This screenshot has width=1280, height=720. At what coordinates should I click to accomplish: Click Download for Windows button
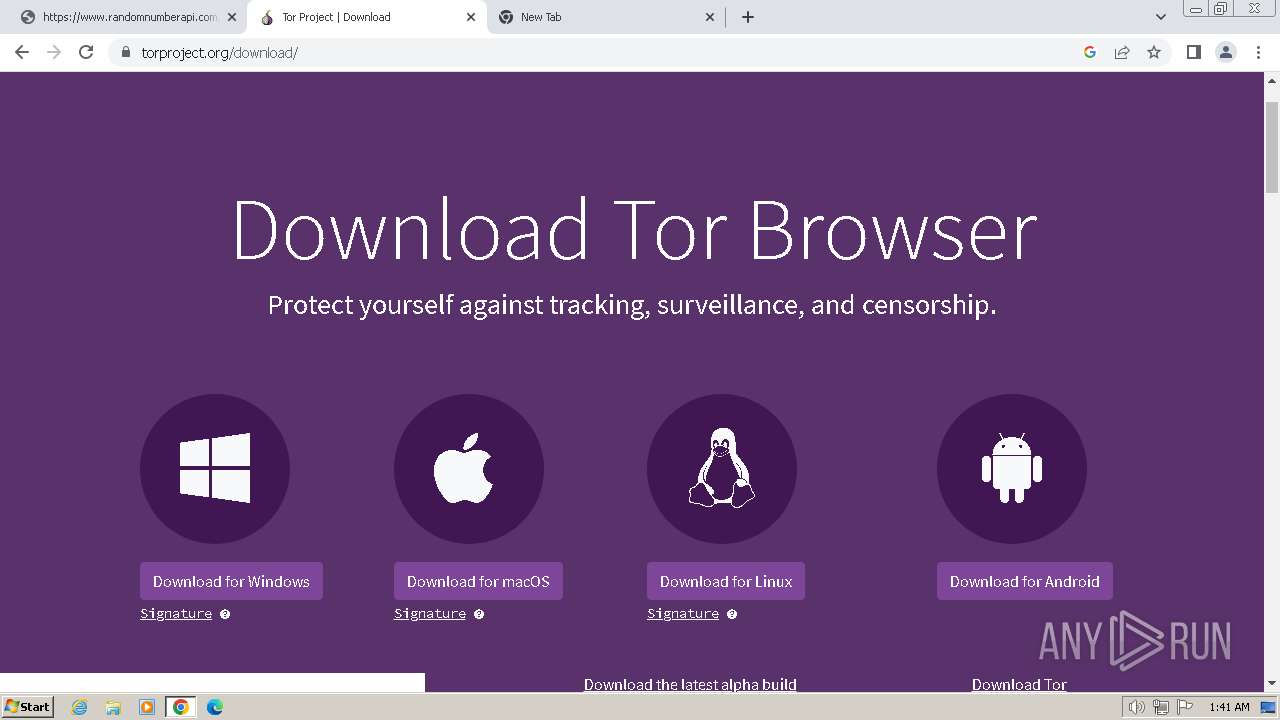coord(231,581)
